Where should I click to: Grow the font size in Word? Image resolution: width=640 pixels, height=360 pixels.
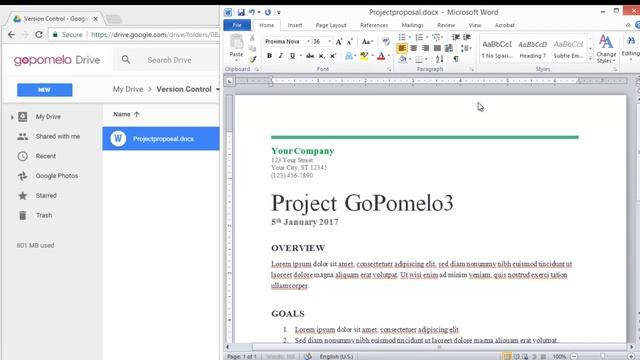339,42
